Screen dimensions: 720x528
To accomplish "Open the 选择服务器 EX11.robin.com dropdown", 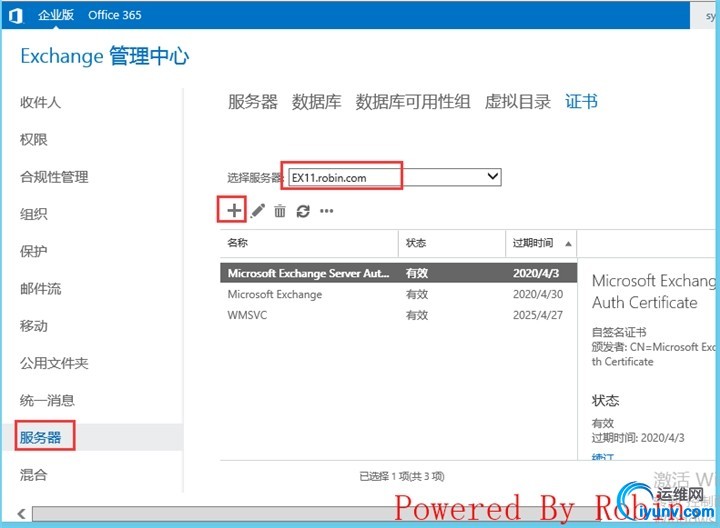I will pyautogui.click(x=395, y=177).
